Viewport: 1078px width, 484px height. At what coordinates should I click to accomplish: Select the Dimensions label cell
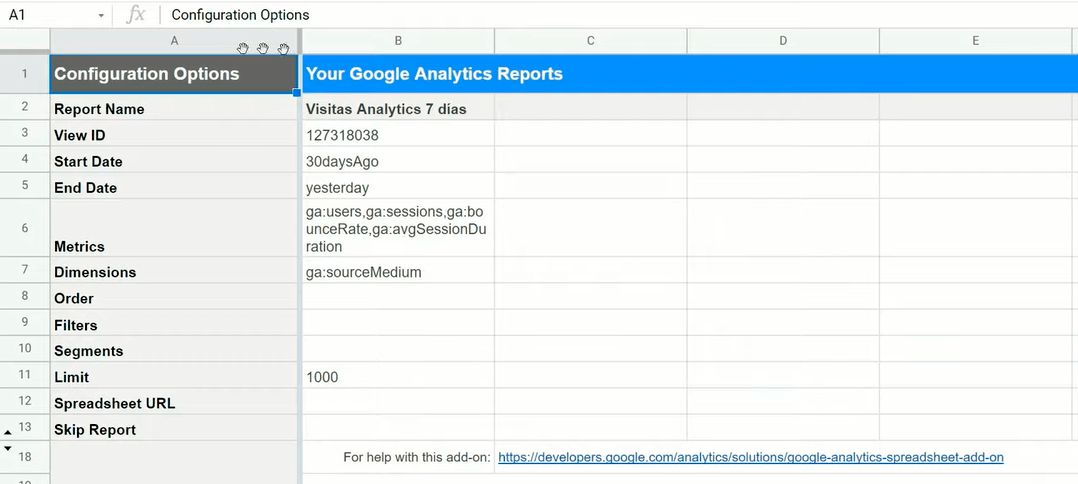(x=174, y=270)
